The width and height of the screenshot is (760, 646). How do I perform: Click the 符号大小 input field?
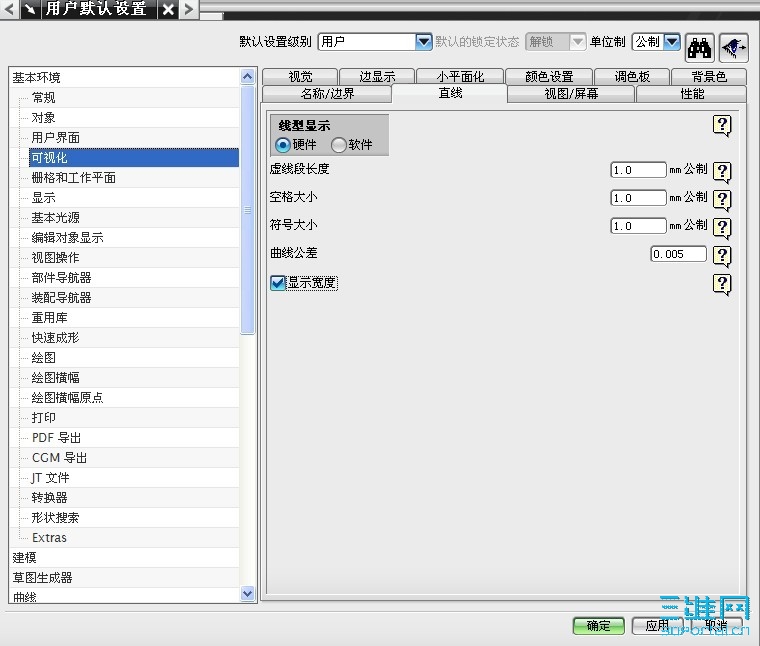point(638,226)
